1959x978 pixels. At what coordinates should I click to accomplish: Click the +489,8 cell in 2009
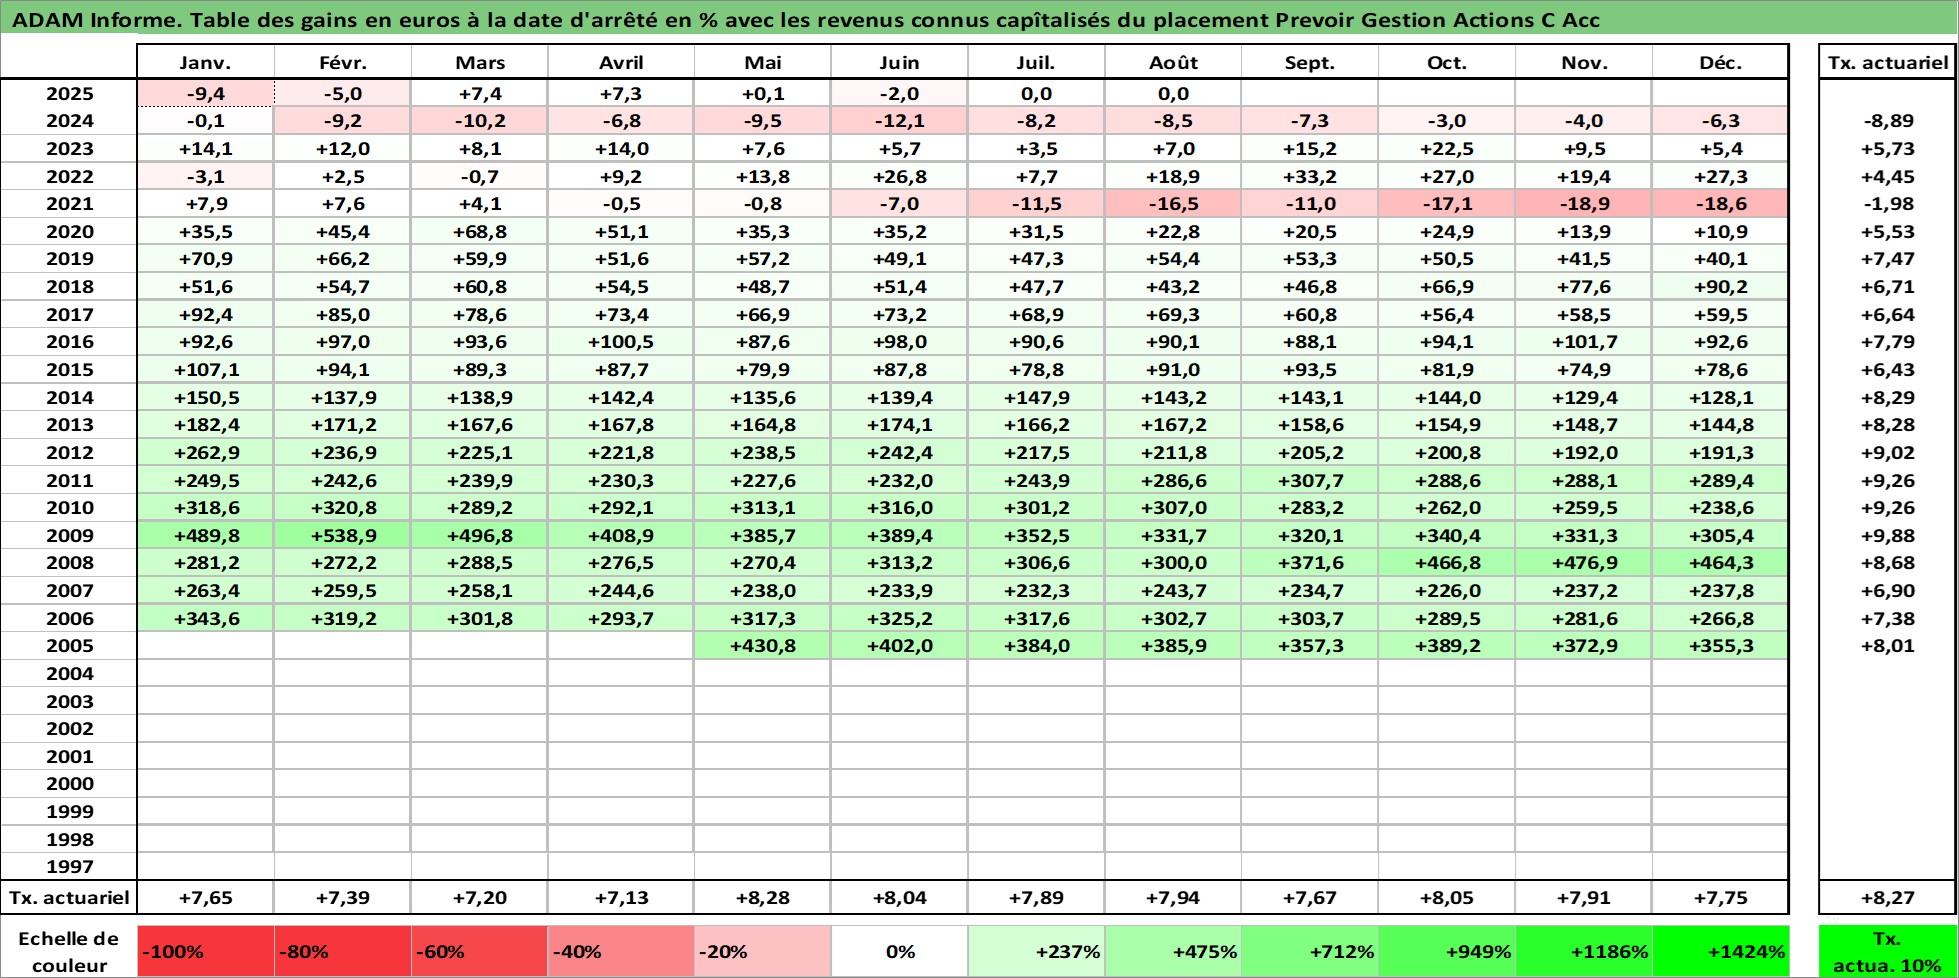[x=205, y=536]
